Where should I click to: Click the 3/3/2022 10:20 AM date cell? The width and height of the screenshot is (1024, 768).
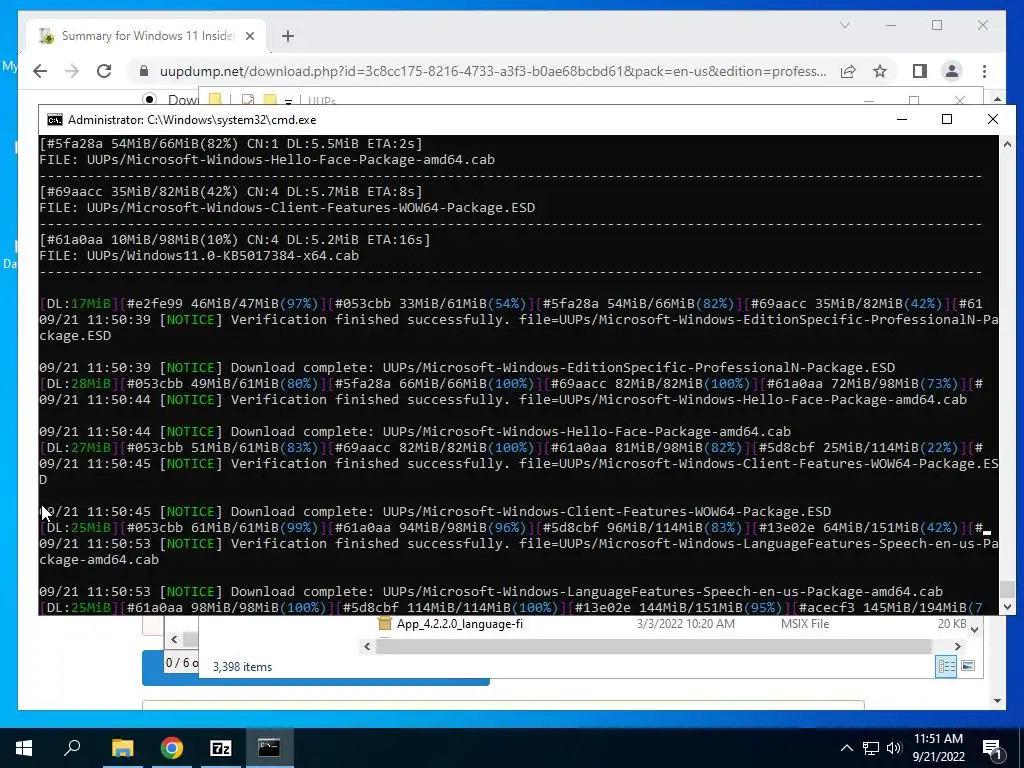tap(686, 624)
